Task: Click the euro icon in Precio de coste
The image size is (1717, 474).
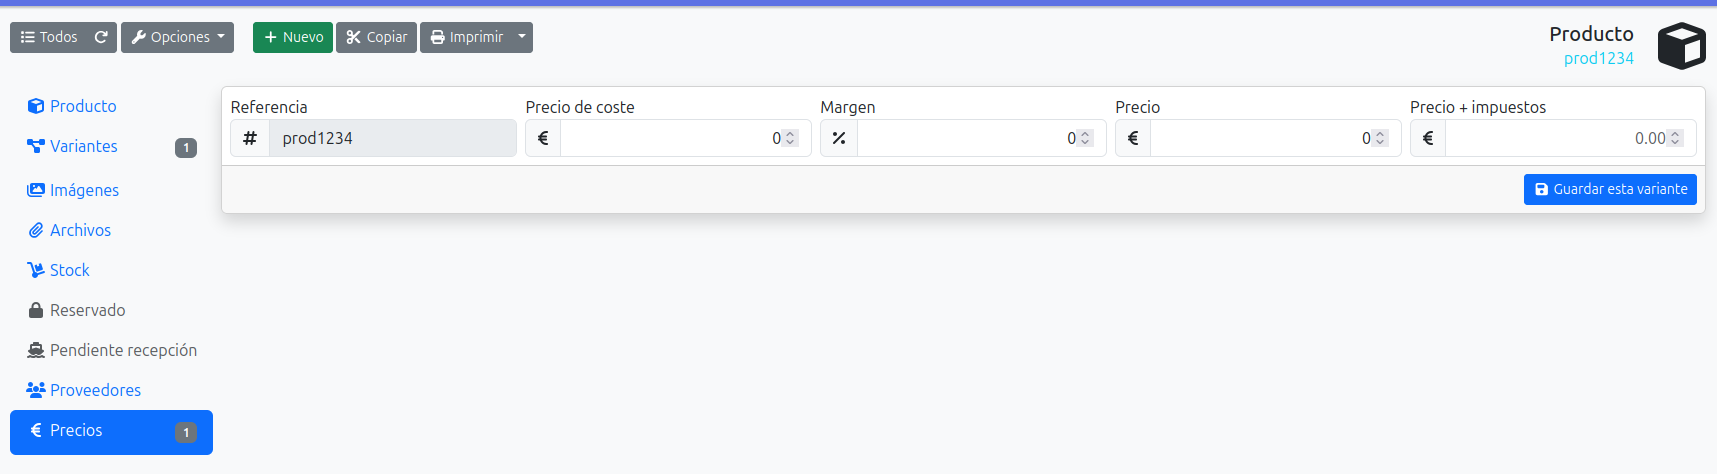Action: 543,138
